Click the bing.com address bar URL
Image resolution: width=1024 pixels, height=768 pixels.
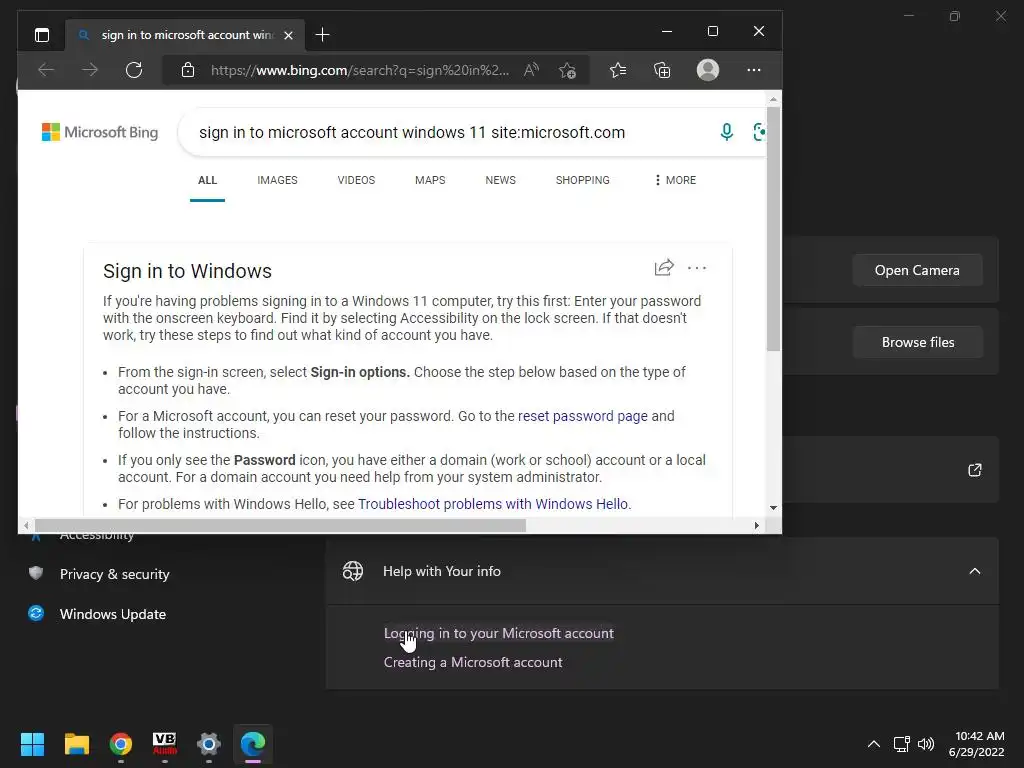(x=359, y=70)
